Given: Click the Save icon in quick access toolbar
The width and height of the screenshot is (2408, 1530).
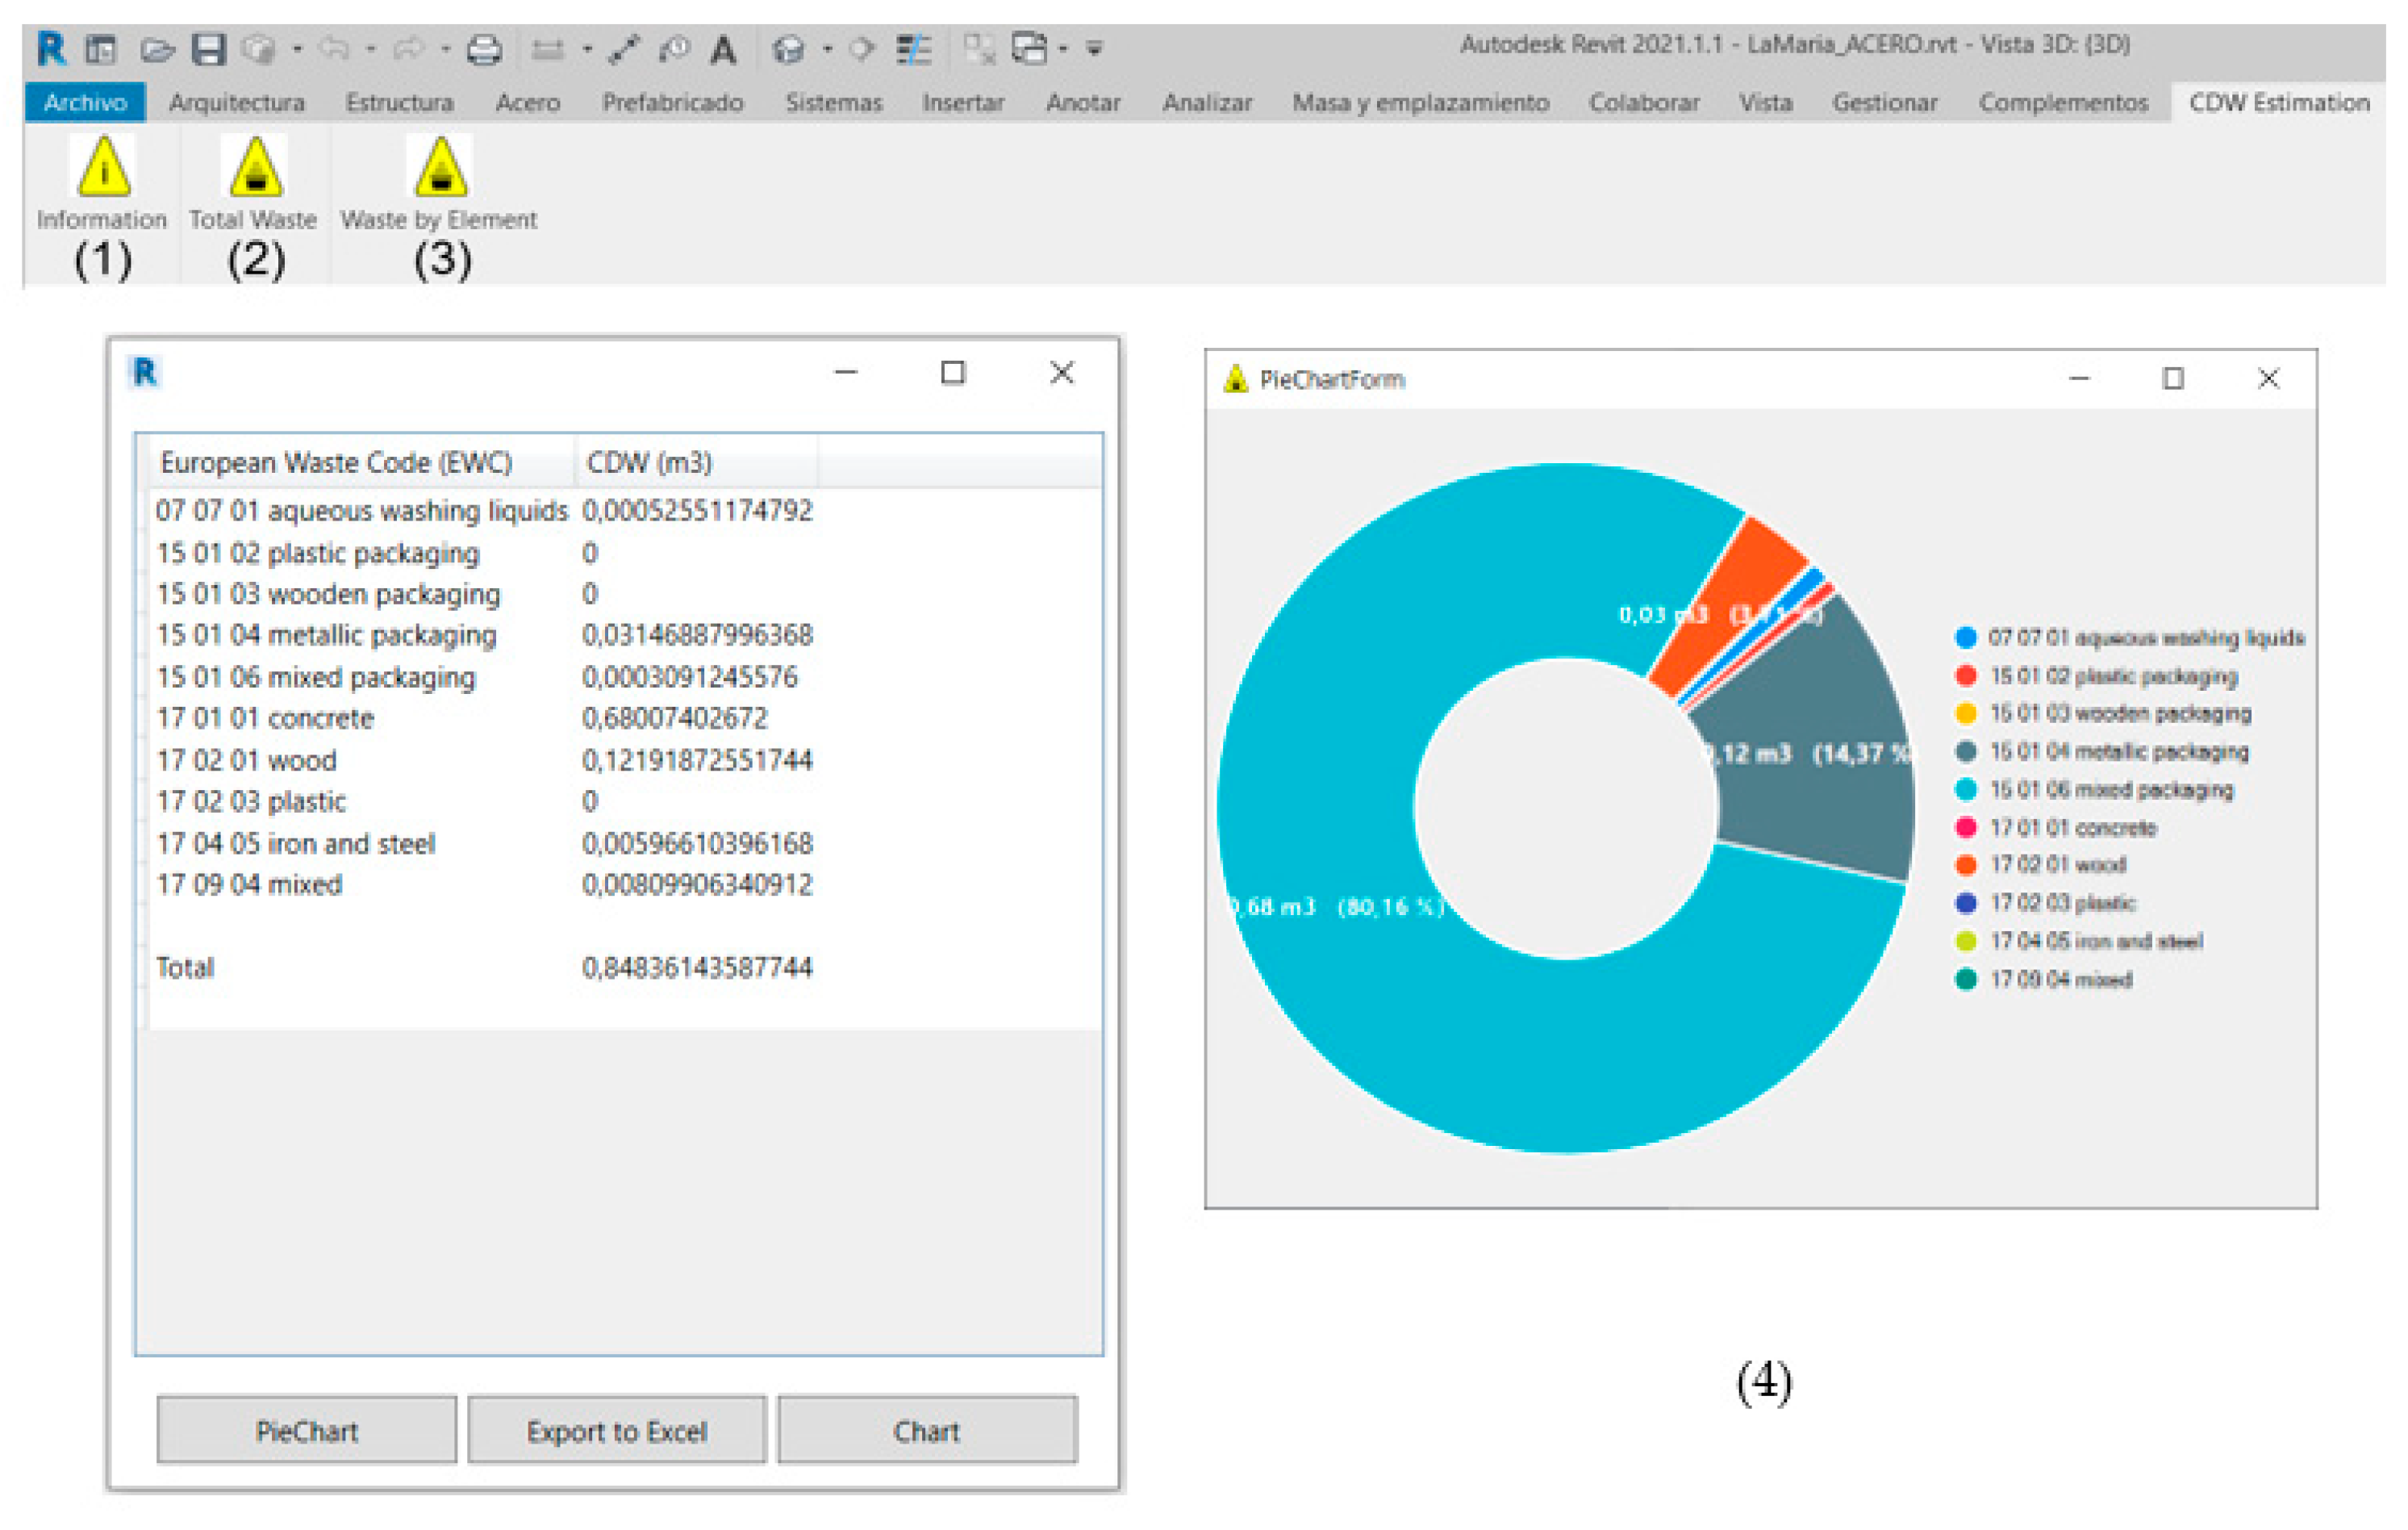Looking at the screenshot, I should 208,49.
